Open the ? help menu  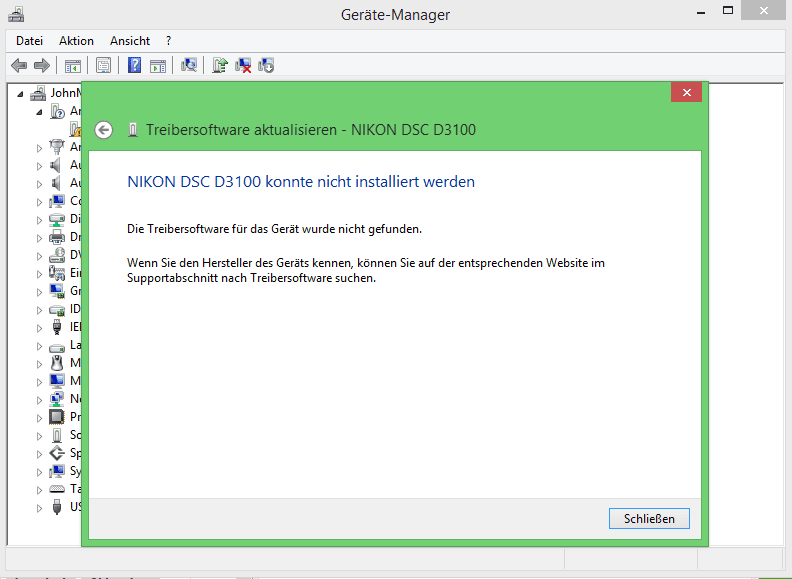pyautogui.click(x=169, y=41)
